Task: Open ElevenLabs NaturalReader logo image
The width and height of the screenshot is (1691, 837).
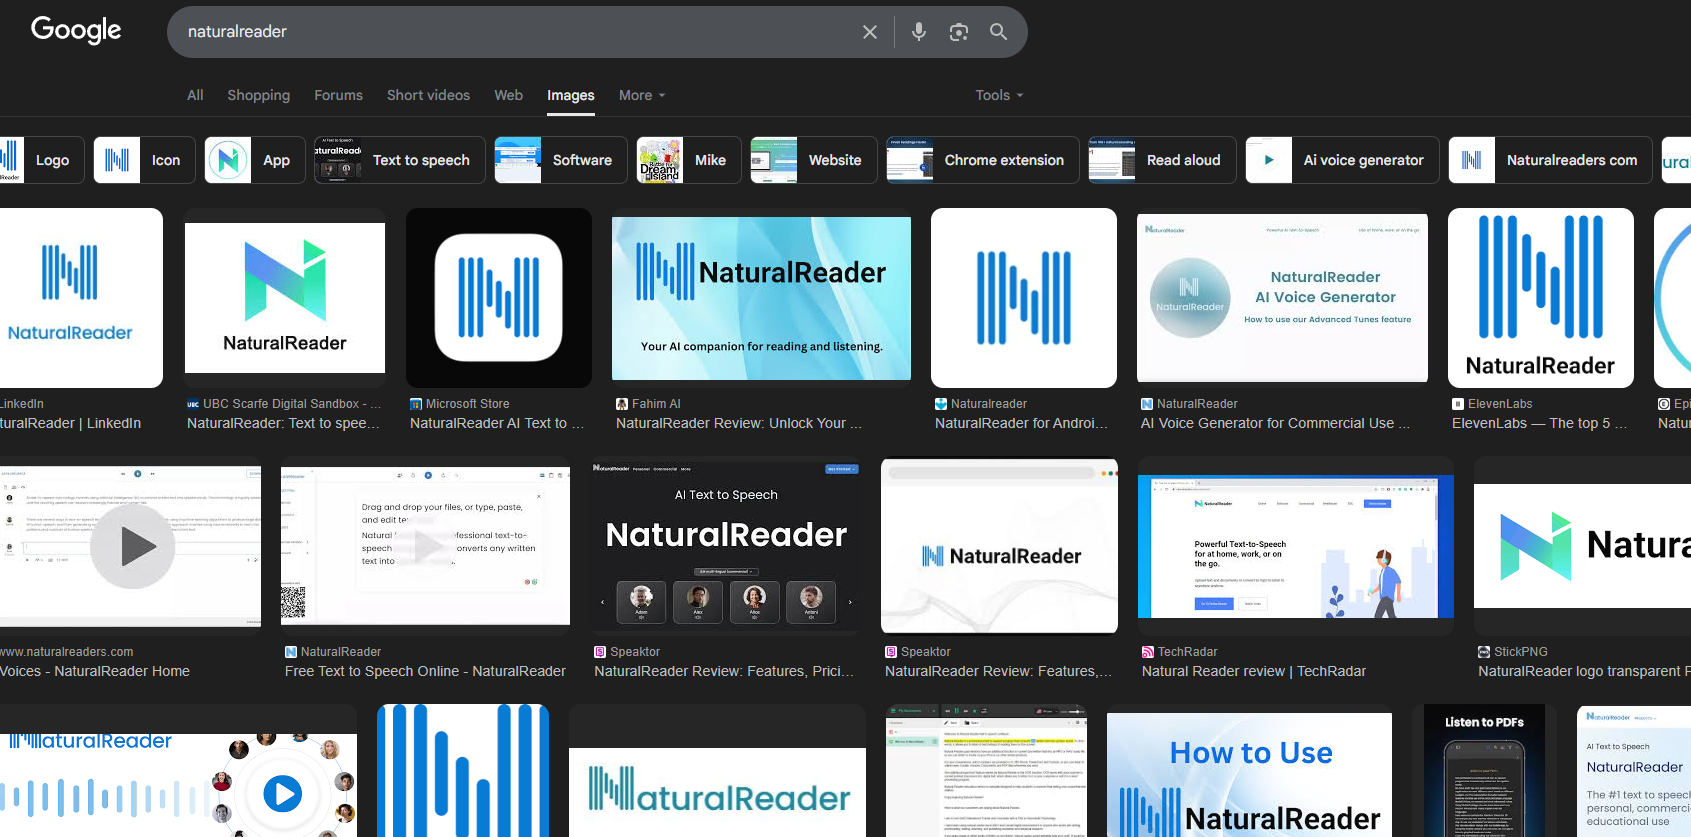Action: (x=1541, y=298)
